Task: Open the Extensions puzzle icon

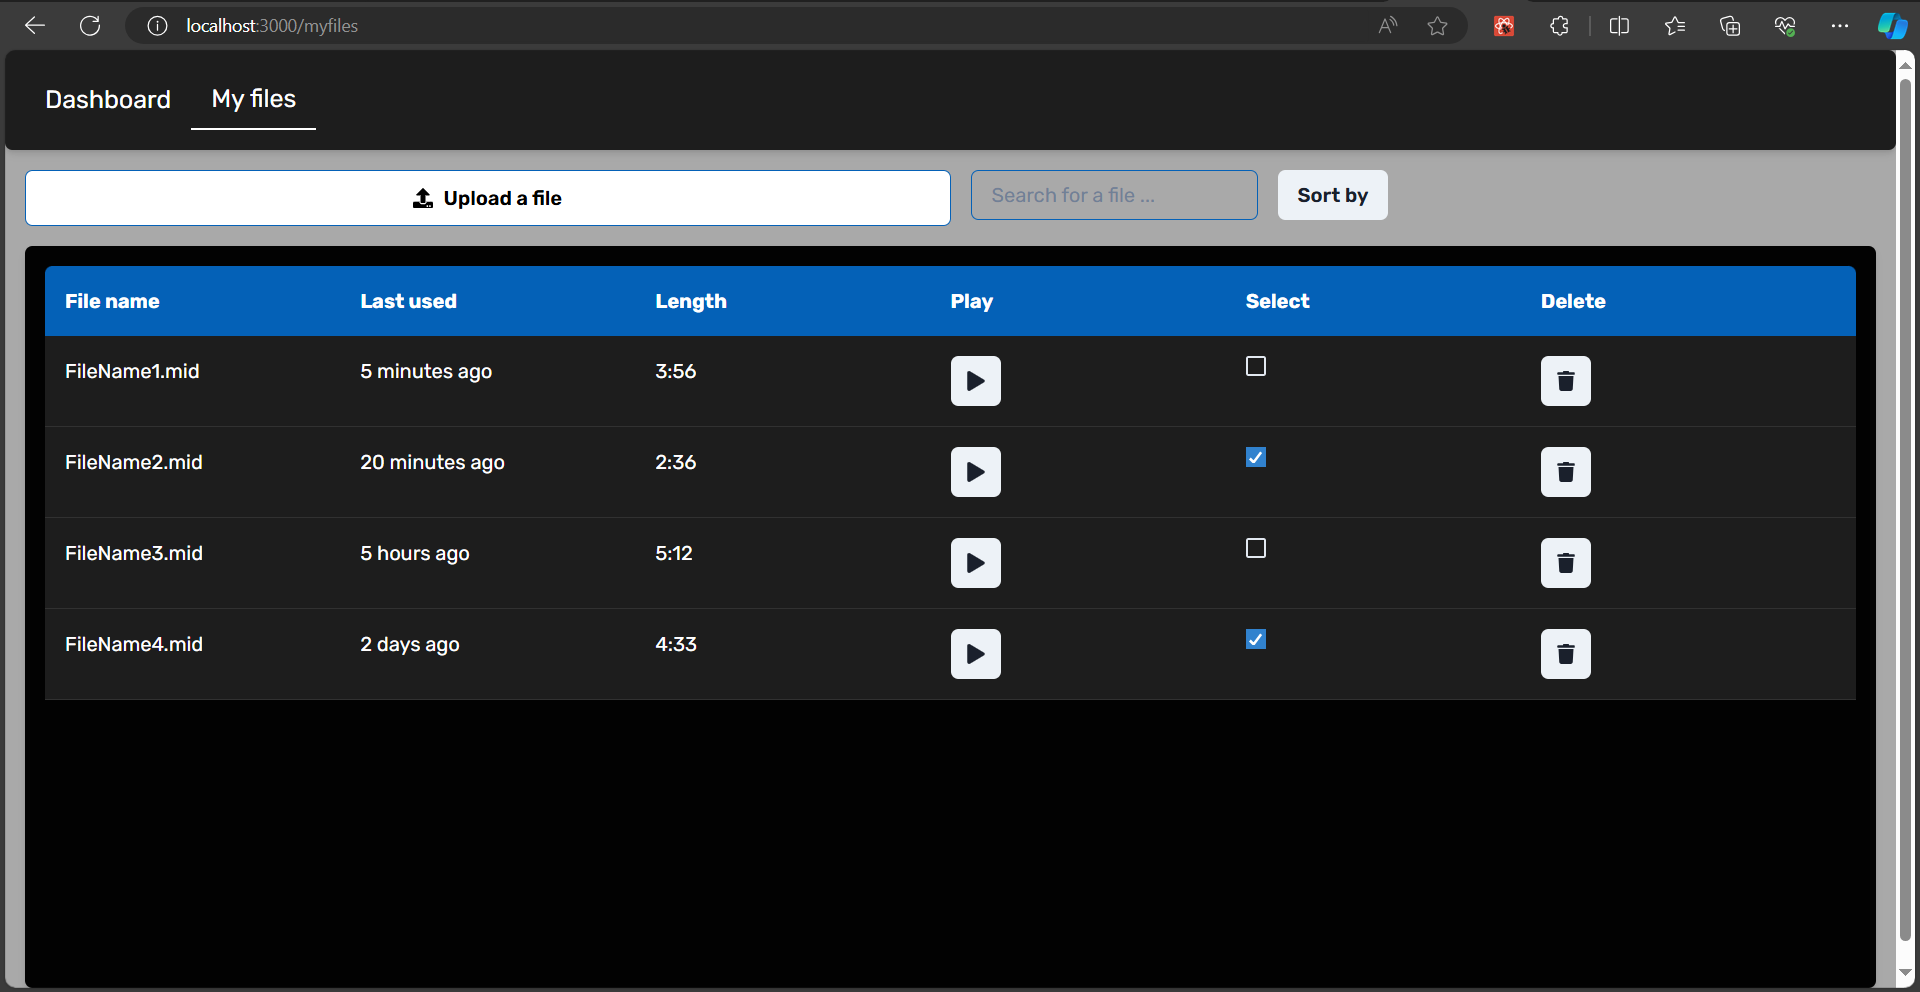Action: (1559, 26)
